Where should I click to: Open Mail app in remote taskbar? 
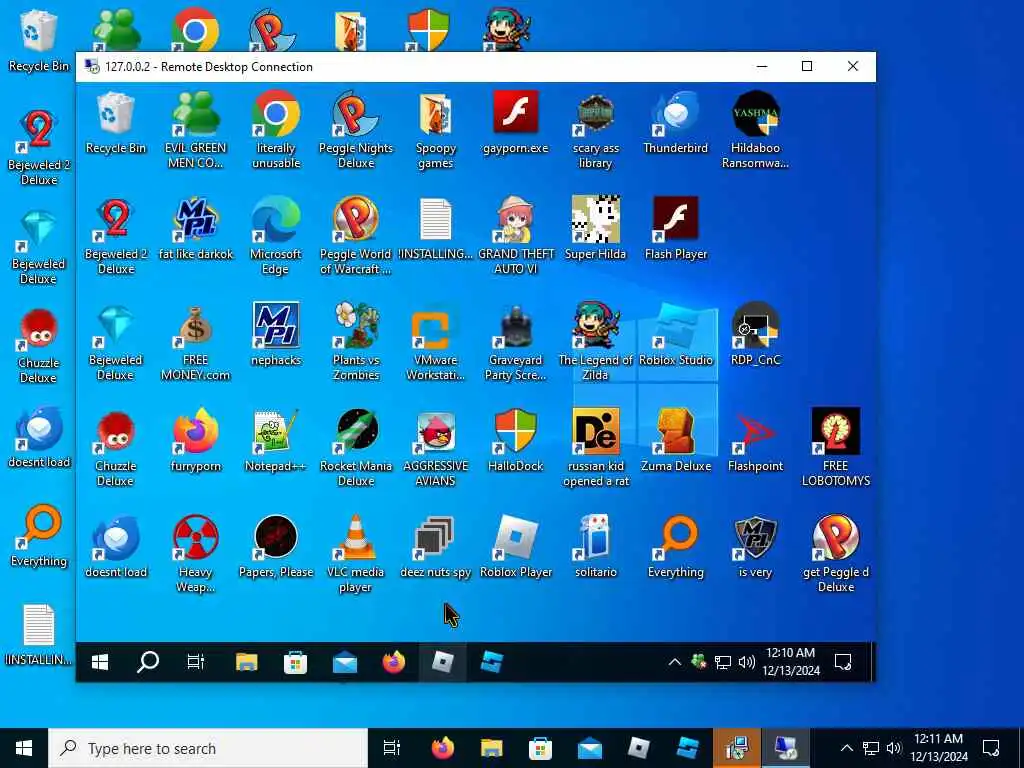click(x=344, y=662)
